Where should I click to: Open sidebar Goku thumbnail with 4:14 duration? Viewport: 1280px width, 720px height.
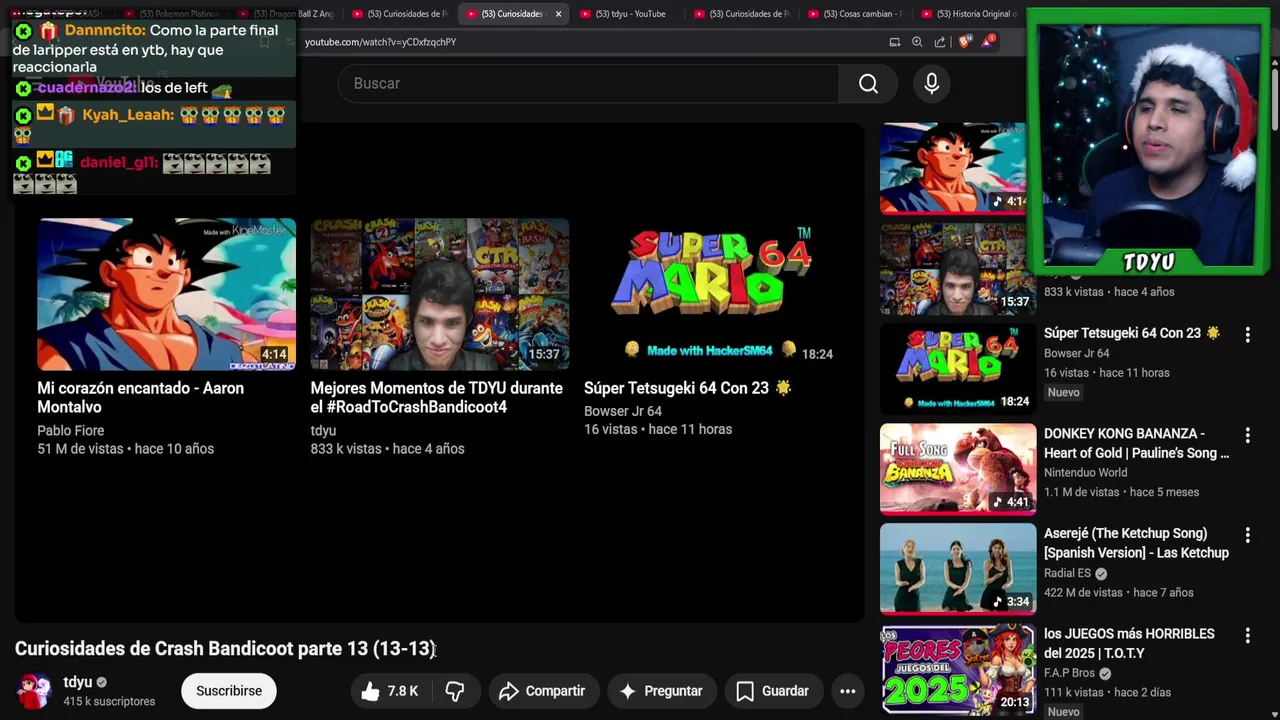point(953,168)
